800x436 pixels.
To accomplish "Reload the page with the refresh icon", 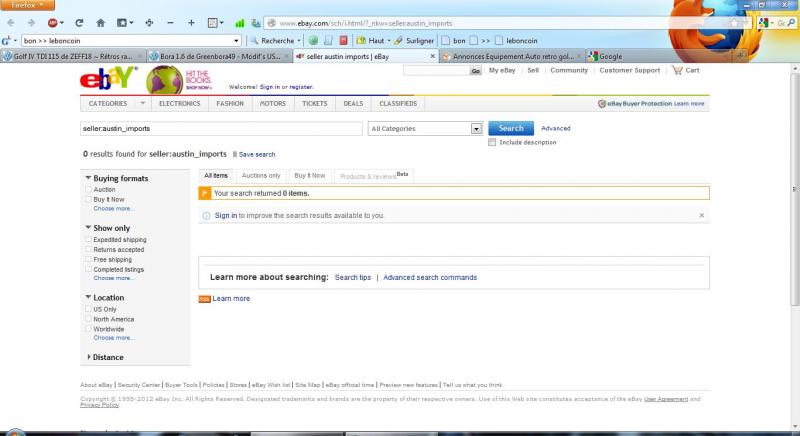I will tap(79, 23).
